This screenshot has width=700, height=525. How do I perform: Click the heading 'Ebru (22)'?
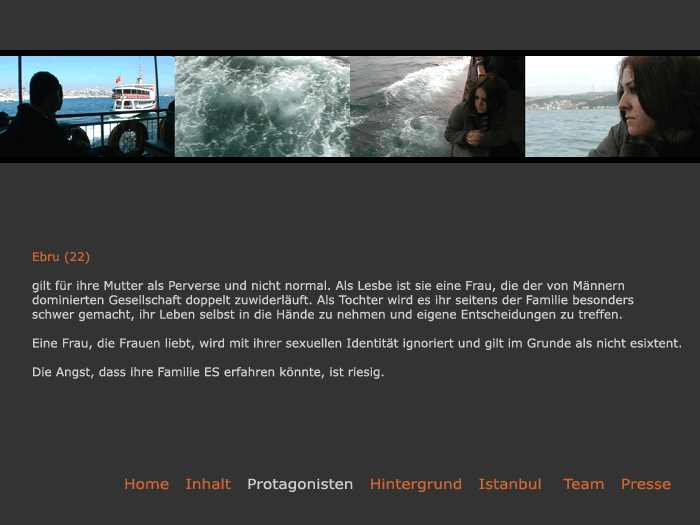pyautogui.click(x=61, y=257)
